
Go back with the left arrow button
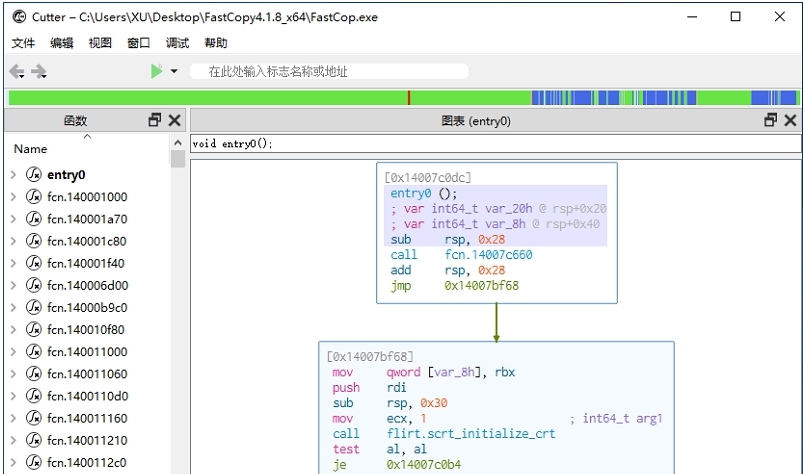click(x=16, y=71)
